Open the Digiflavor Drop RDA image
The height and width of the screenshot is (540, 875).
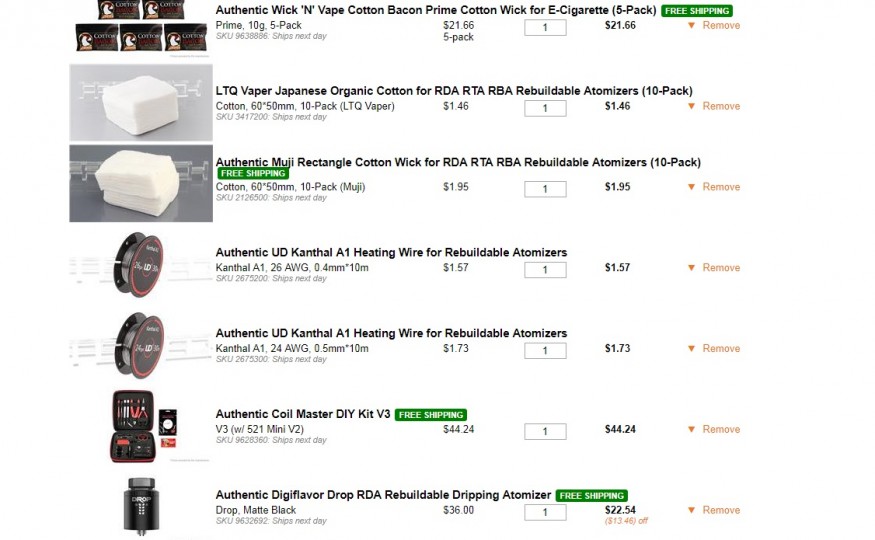tap(141, 506)
